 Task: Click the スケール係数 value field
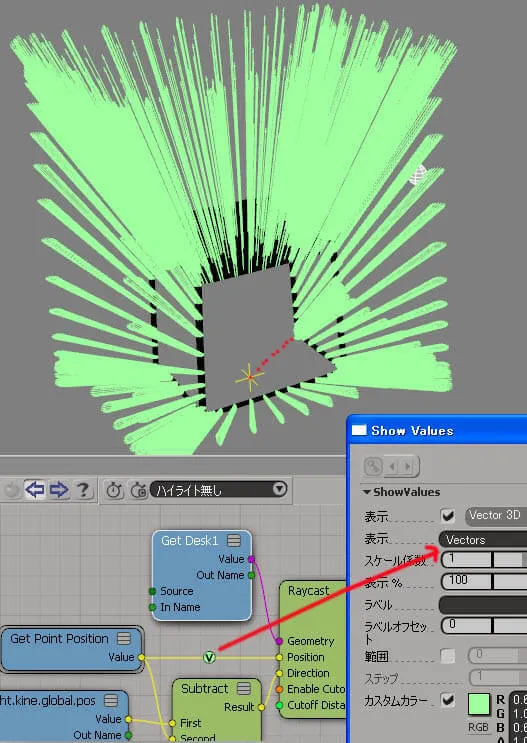coord(467,560)
